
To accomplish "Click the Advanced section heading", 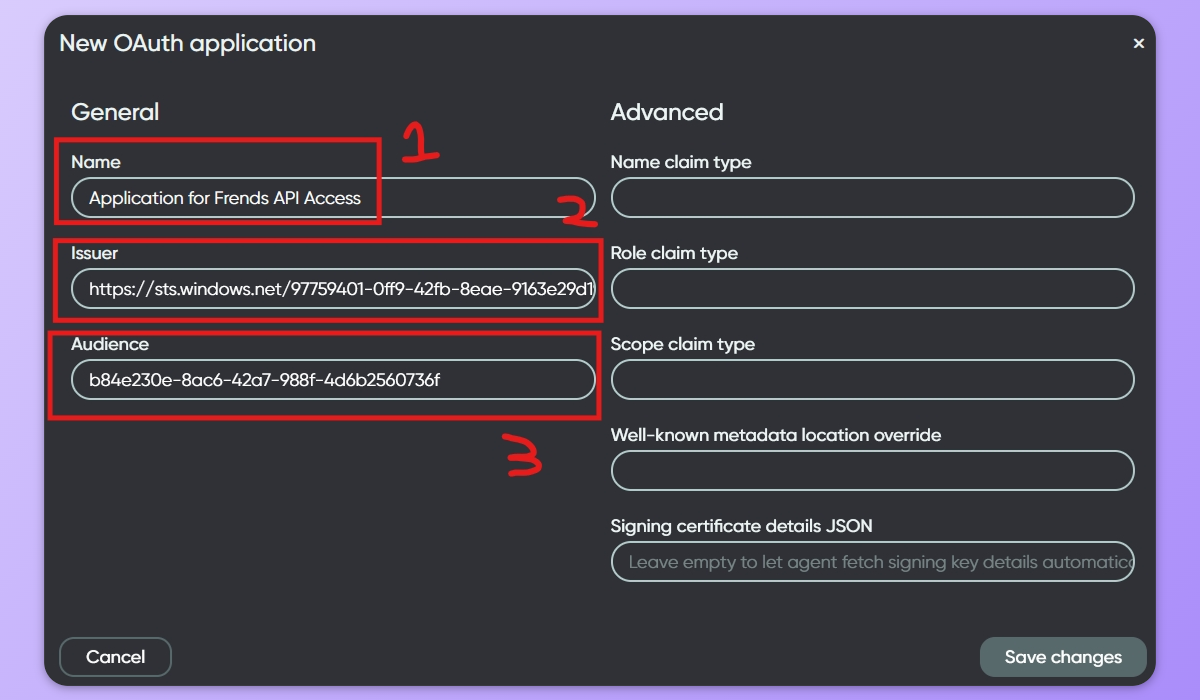I will pyautogui.click(x=667, y=112).
